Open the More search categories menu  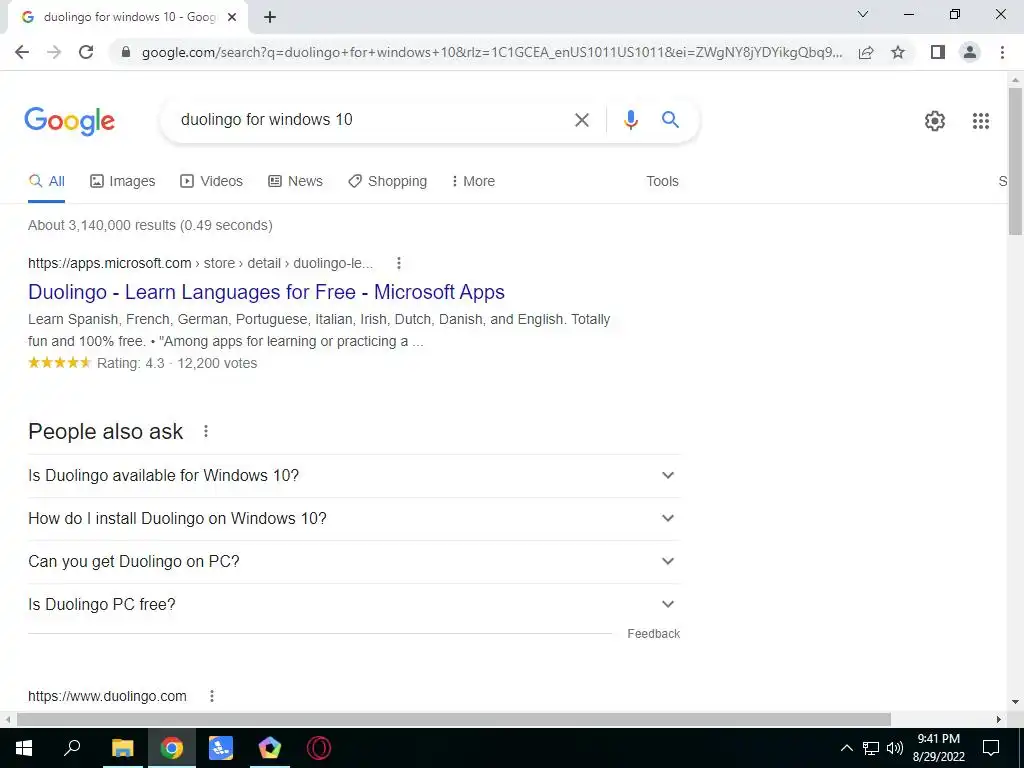pos(473,181)
